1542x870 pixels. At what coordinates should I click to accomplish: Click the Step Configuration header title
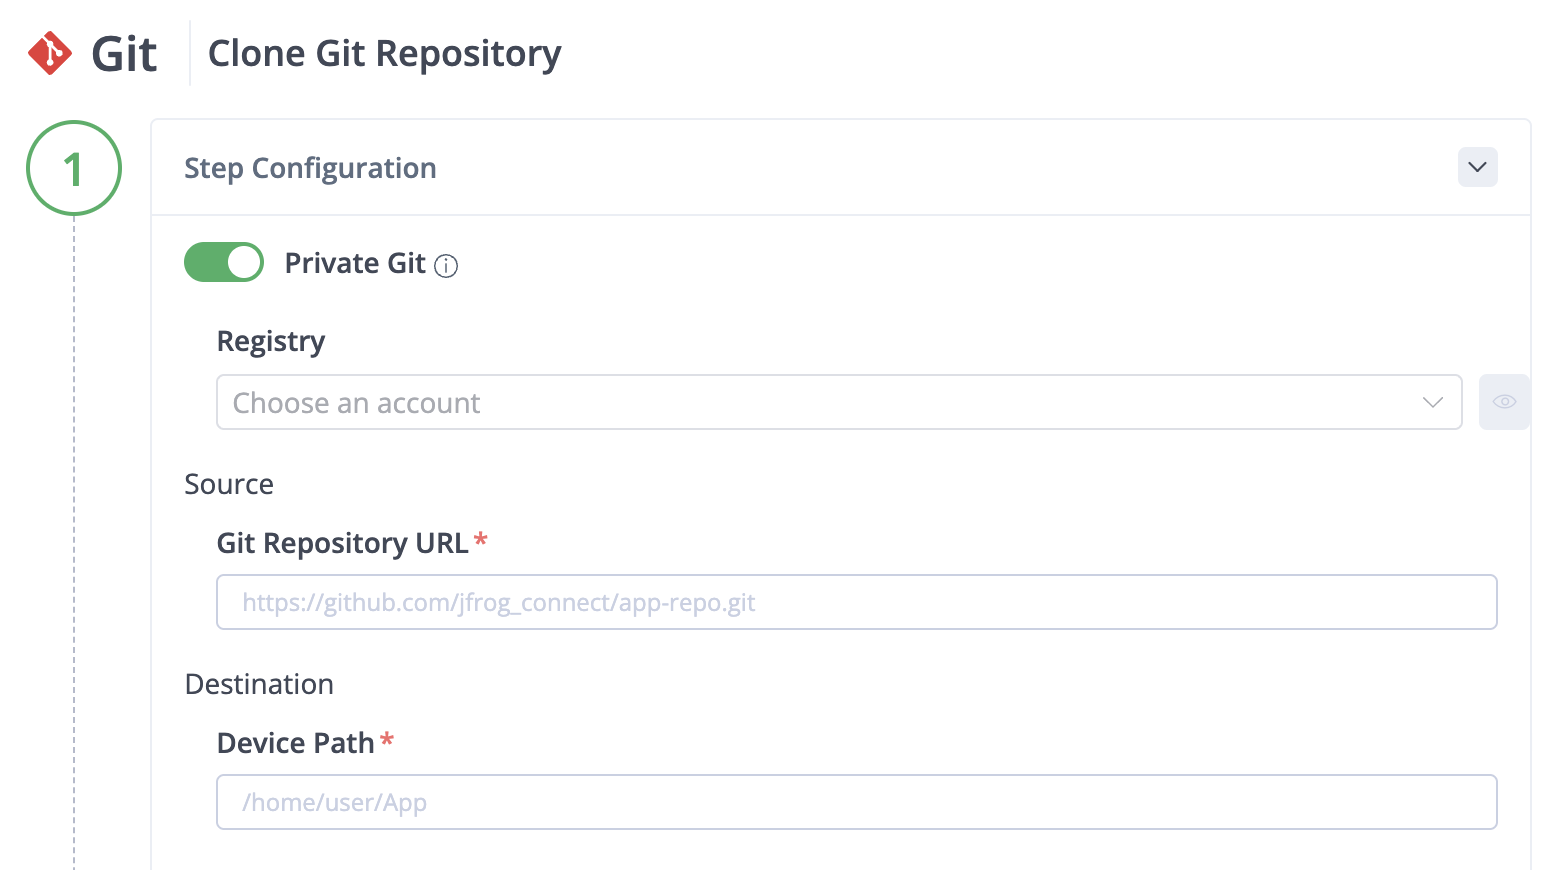[x=310, y=168]
